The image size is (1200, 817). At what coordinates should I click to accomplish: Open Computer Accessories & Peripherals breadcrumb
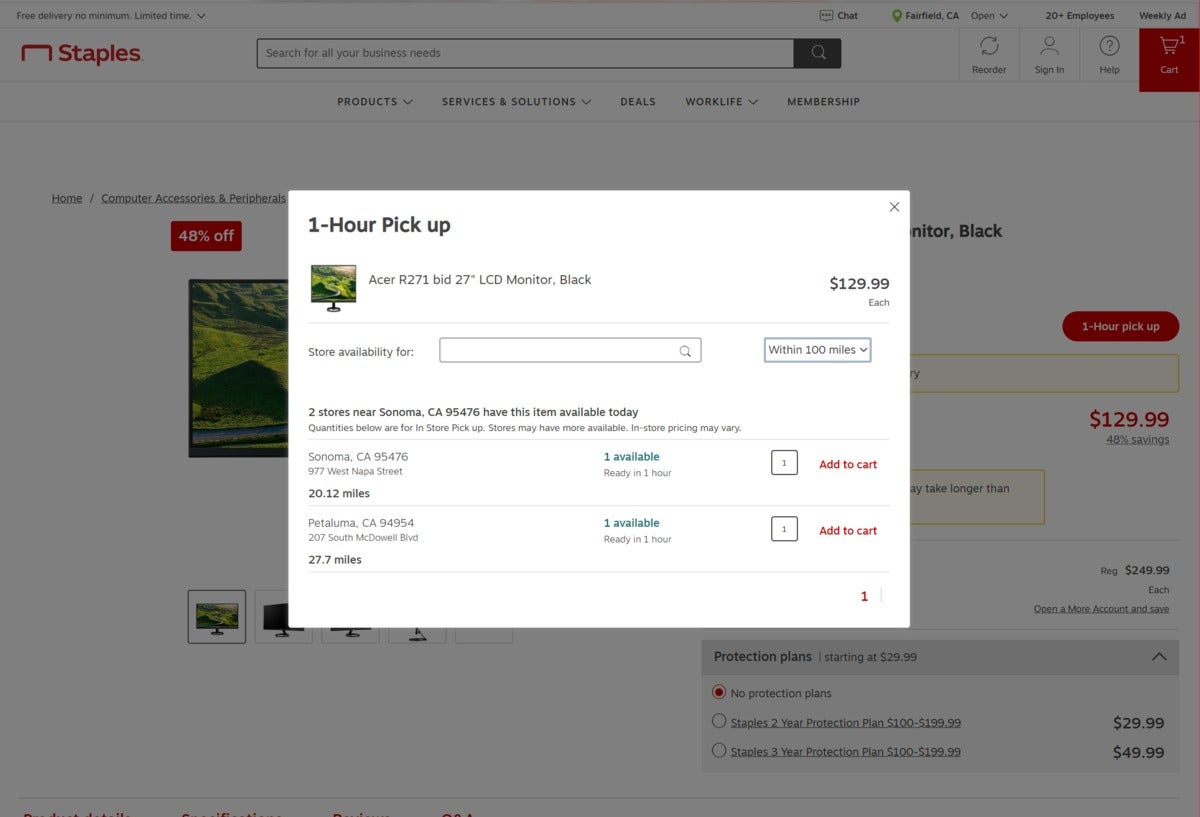[x=194, y=198]
